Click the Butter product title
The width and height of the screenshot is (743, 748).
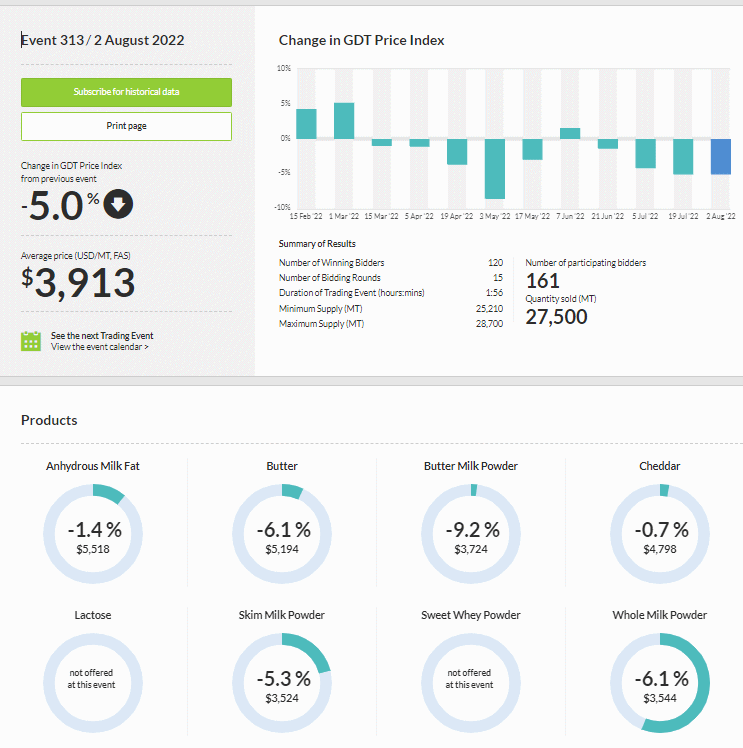[282, 466]
